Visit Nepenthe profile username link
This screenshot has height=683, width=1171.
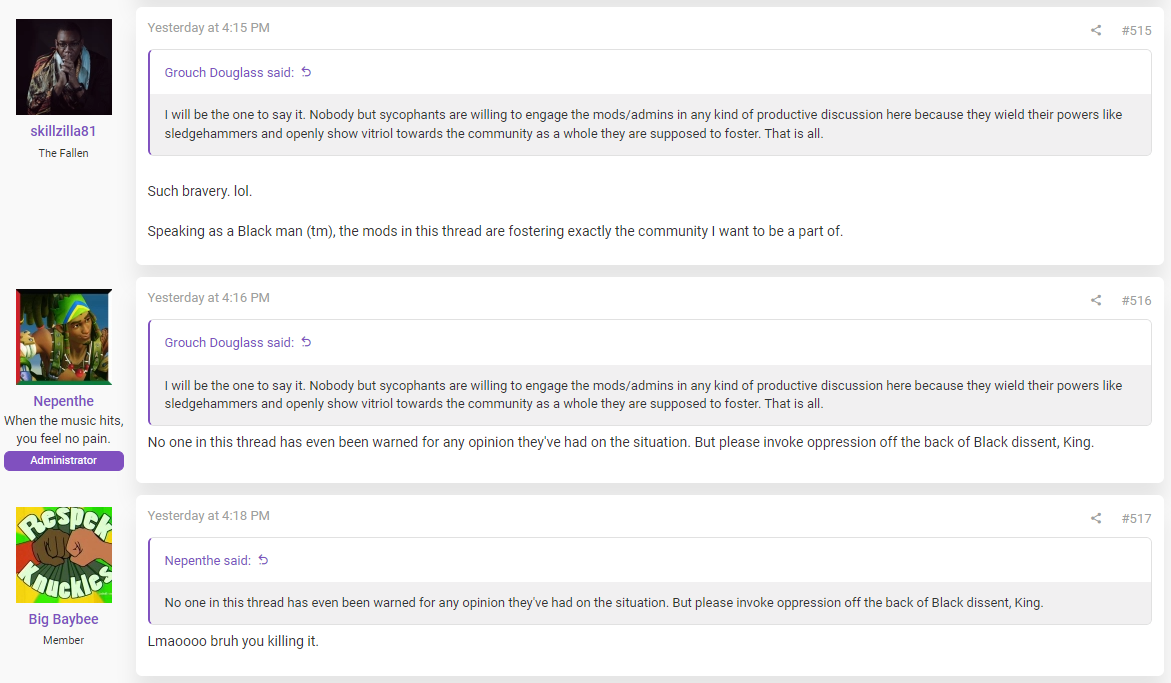[x=63, y=402]
